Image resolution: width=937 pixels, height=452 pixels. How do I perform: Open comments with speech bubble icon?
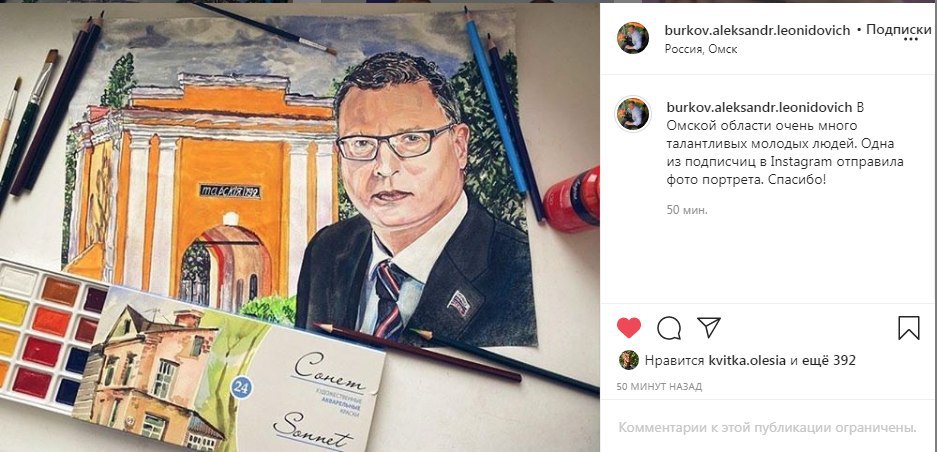point(669,328)
